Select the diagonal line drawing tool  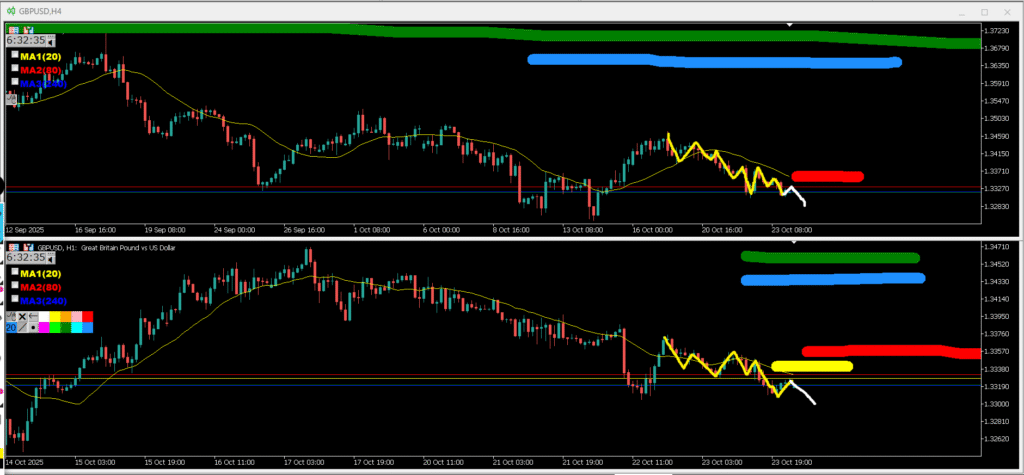tap(22, 327)
